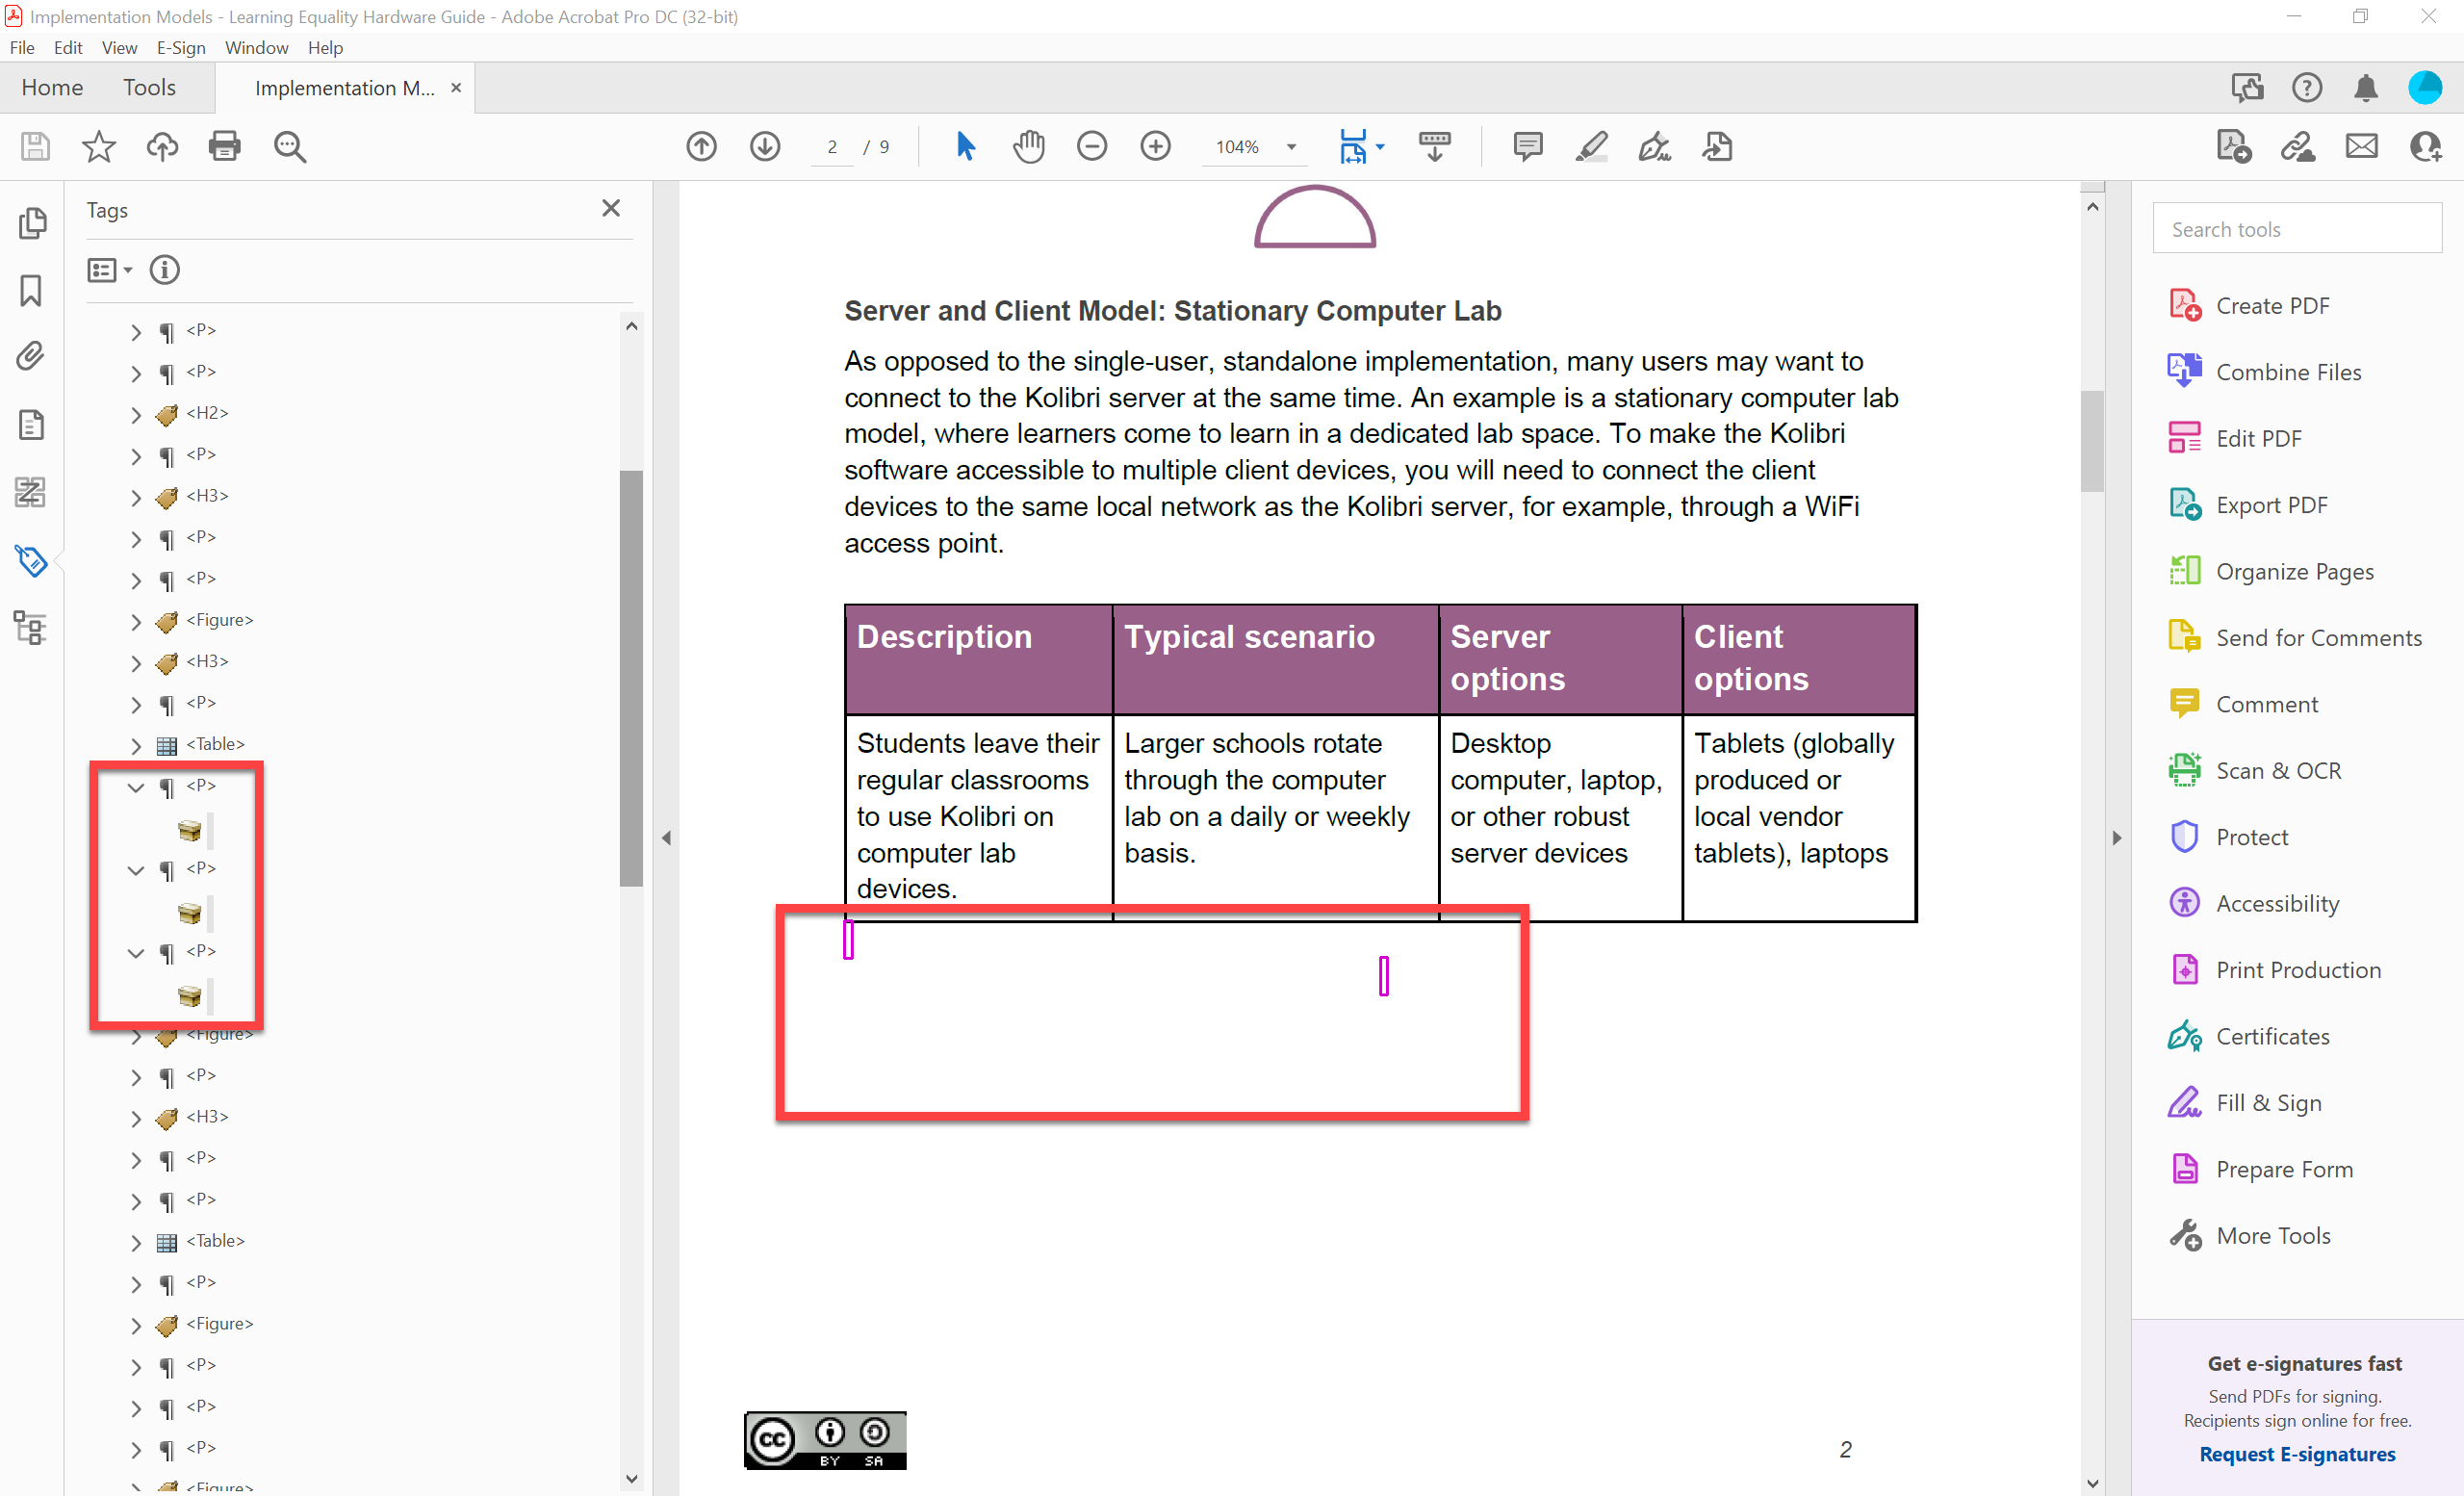Open the E-Sign menu

tap(180, 47)
